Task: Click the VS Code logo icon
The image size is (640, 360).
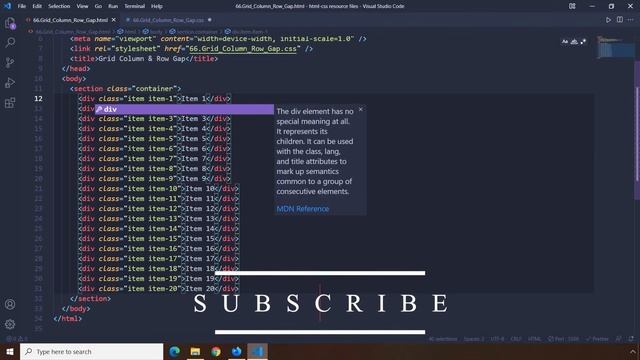Action: [7, 6]
